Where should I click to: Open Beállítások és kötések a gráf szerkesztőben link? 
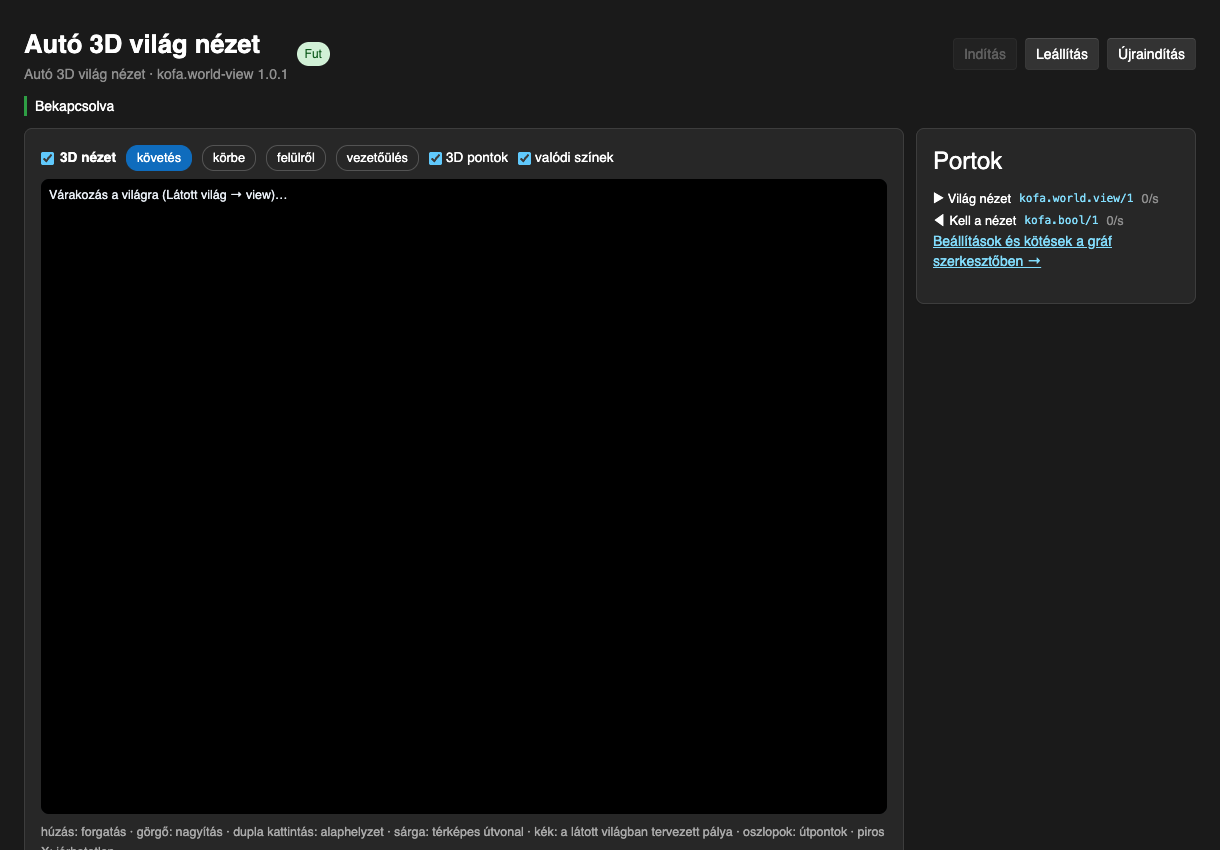(1022, 251)
